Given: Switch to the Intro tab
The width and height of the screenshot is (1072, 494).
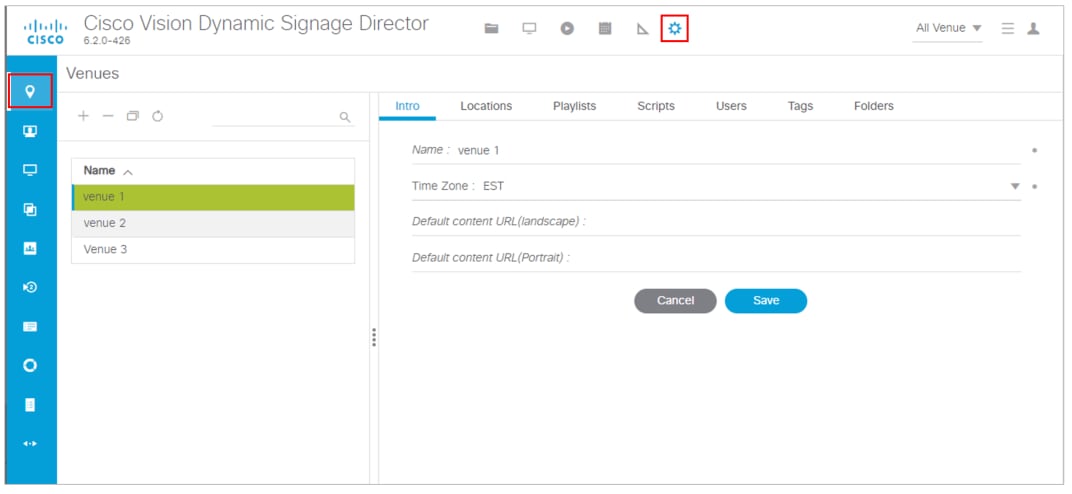Looking at the screenshot, I should pyautogui.click(x=407, y=106).
